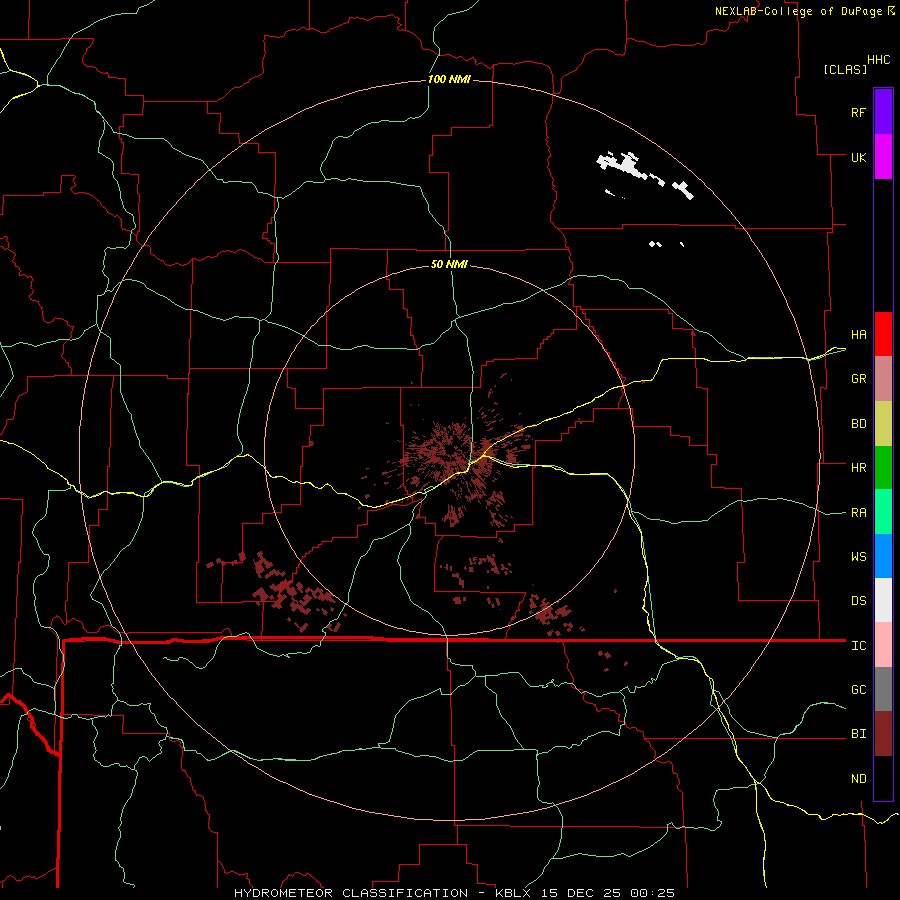900x900 pixels.
Task: Click the BI legend label
Action: [858, 734]
